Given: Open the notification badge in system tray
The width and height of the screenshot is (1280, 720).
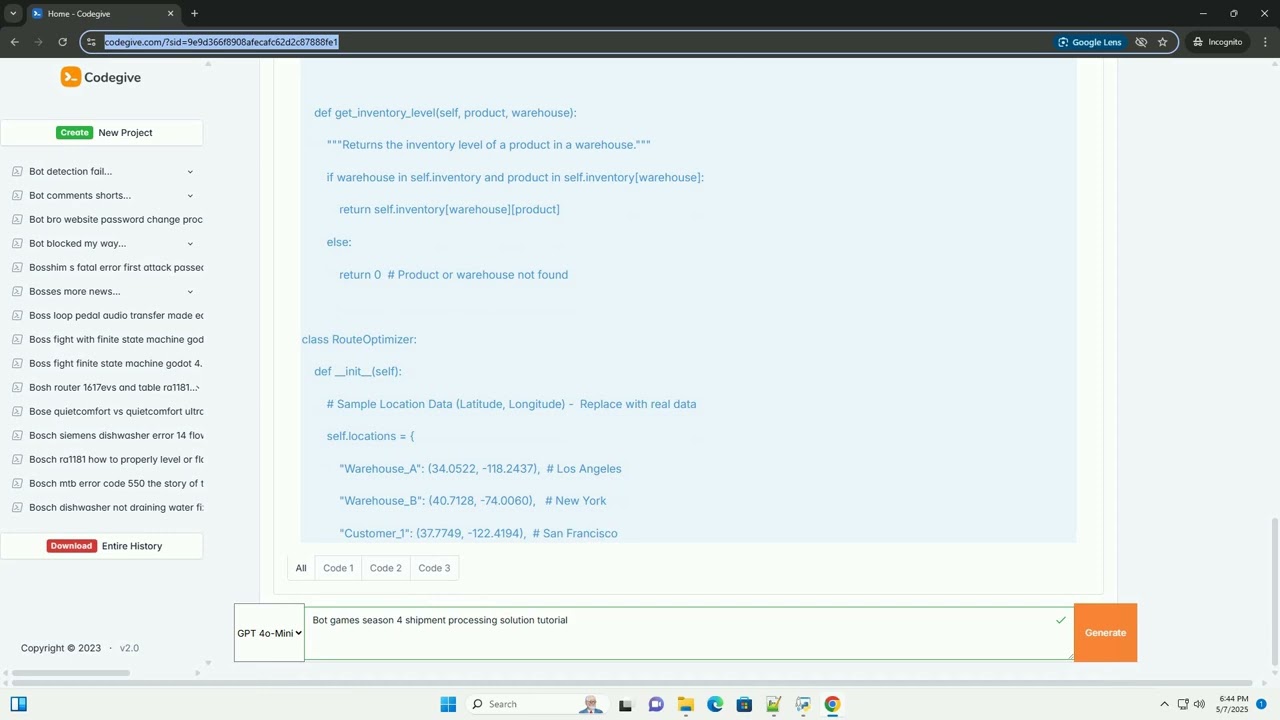Looking at the screenshot, I should [x=1261, y=704].
